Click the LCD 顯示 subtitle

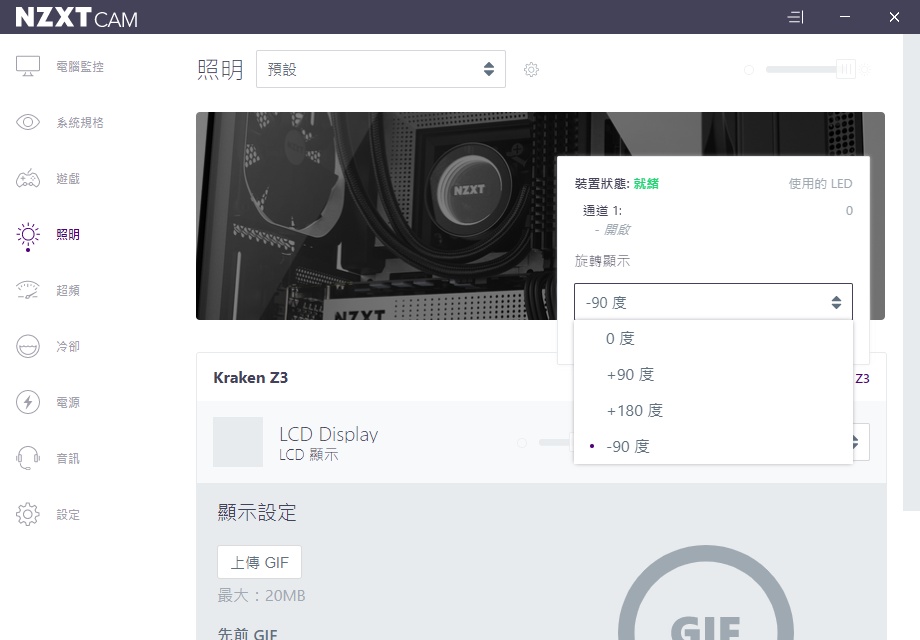click(x=309, y=455)
